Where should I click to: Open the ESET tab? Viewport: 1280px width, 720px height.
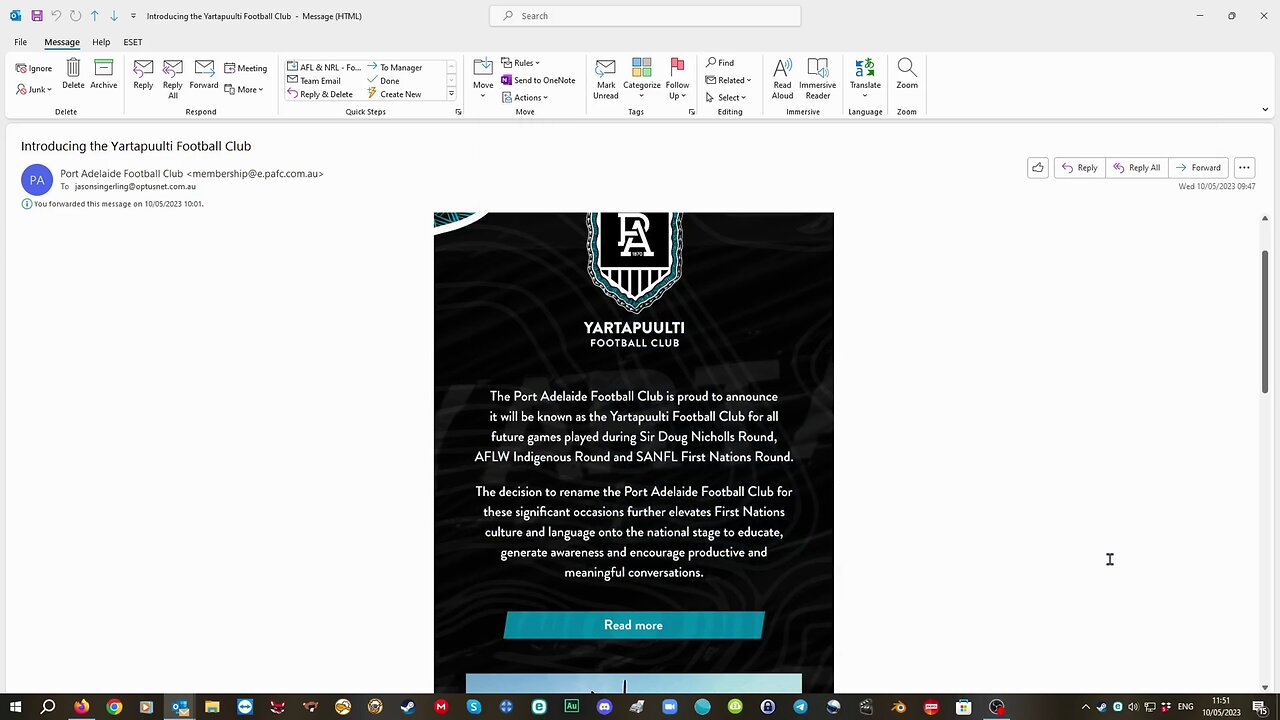point(133,42)
